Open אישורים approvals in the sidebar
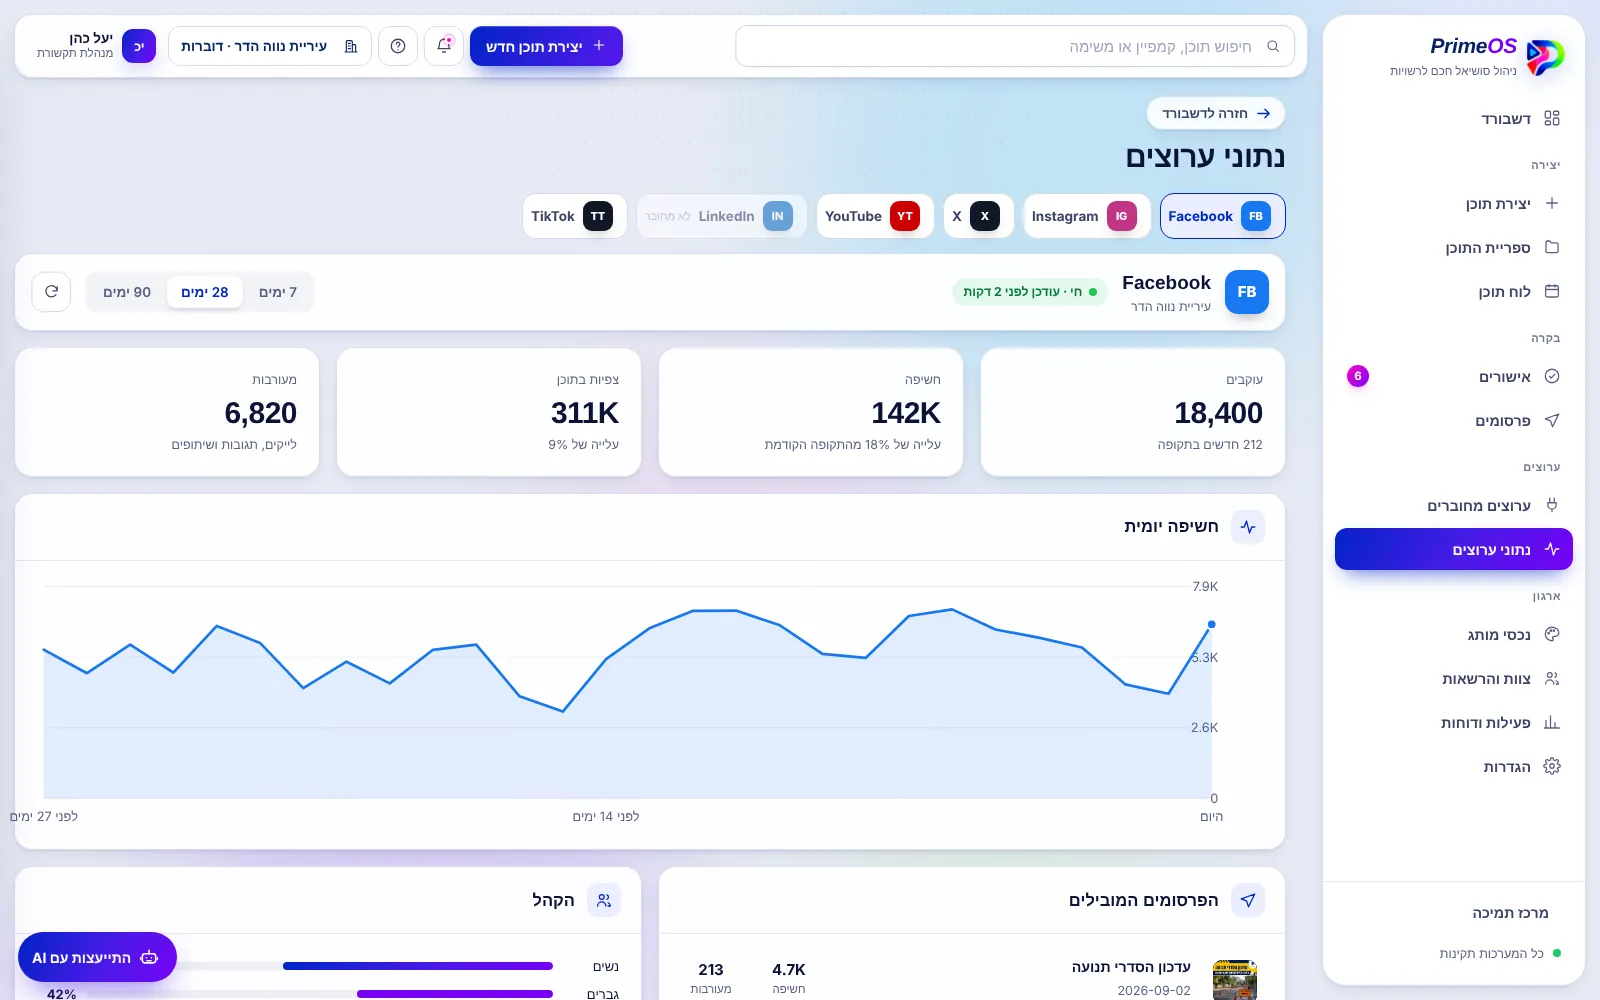The image size is (1600, 1000). click(x=1454, y=376)
